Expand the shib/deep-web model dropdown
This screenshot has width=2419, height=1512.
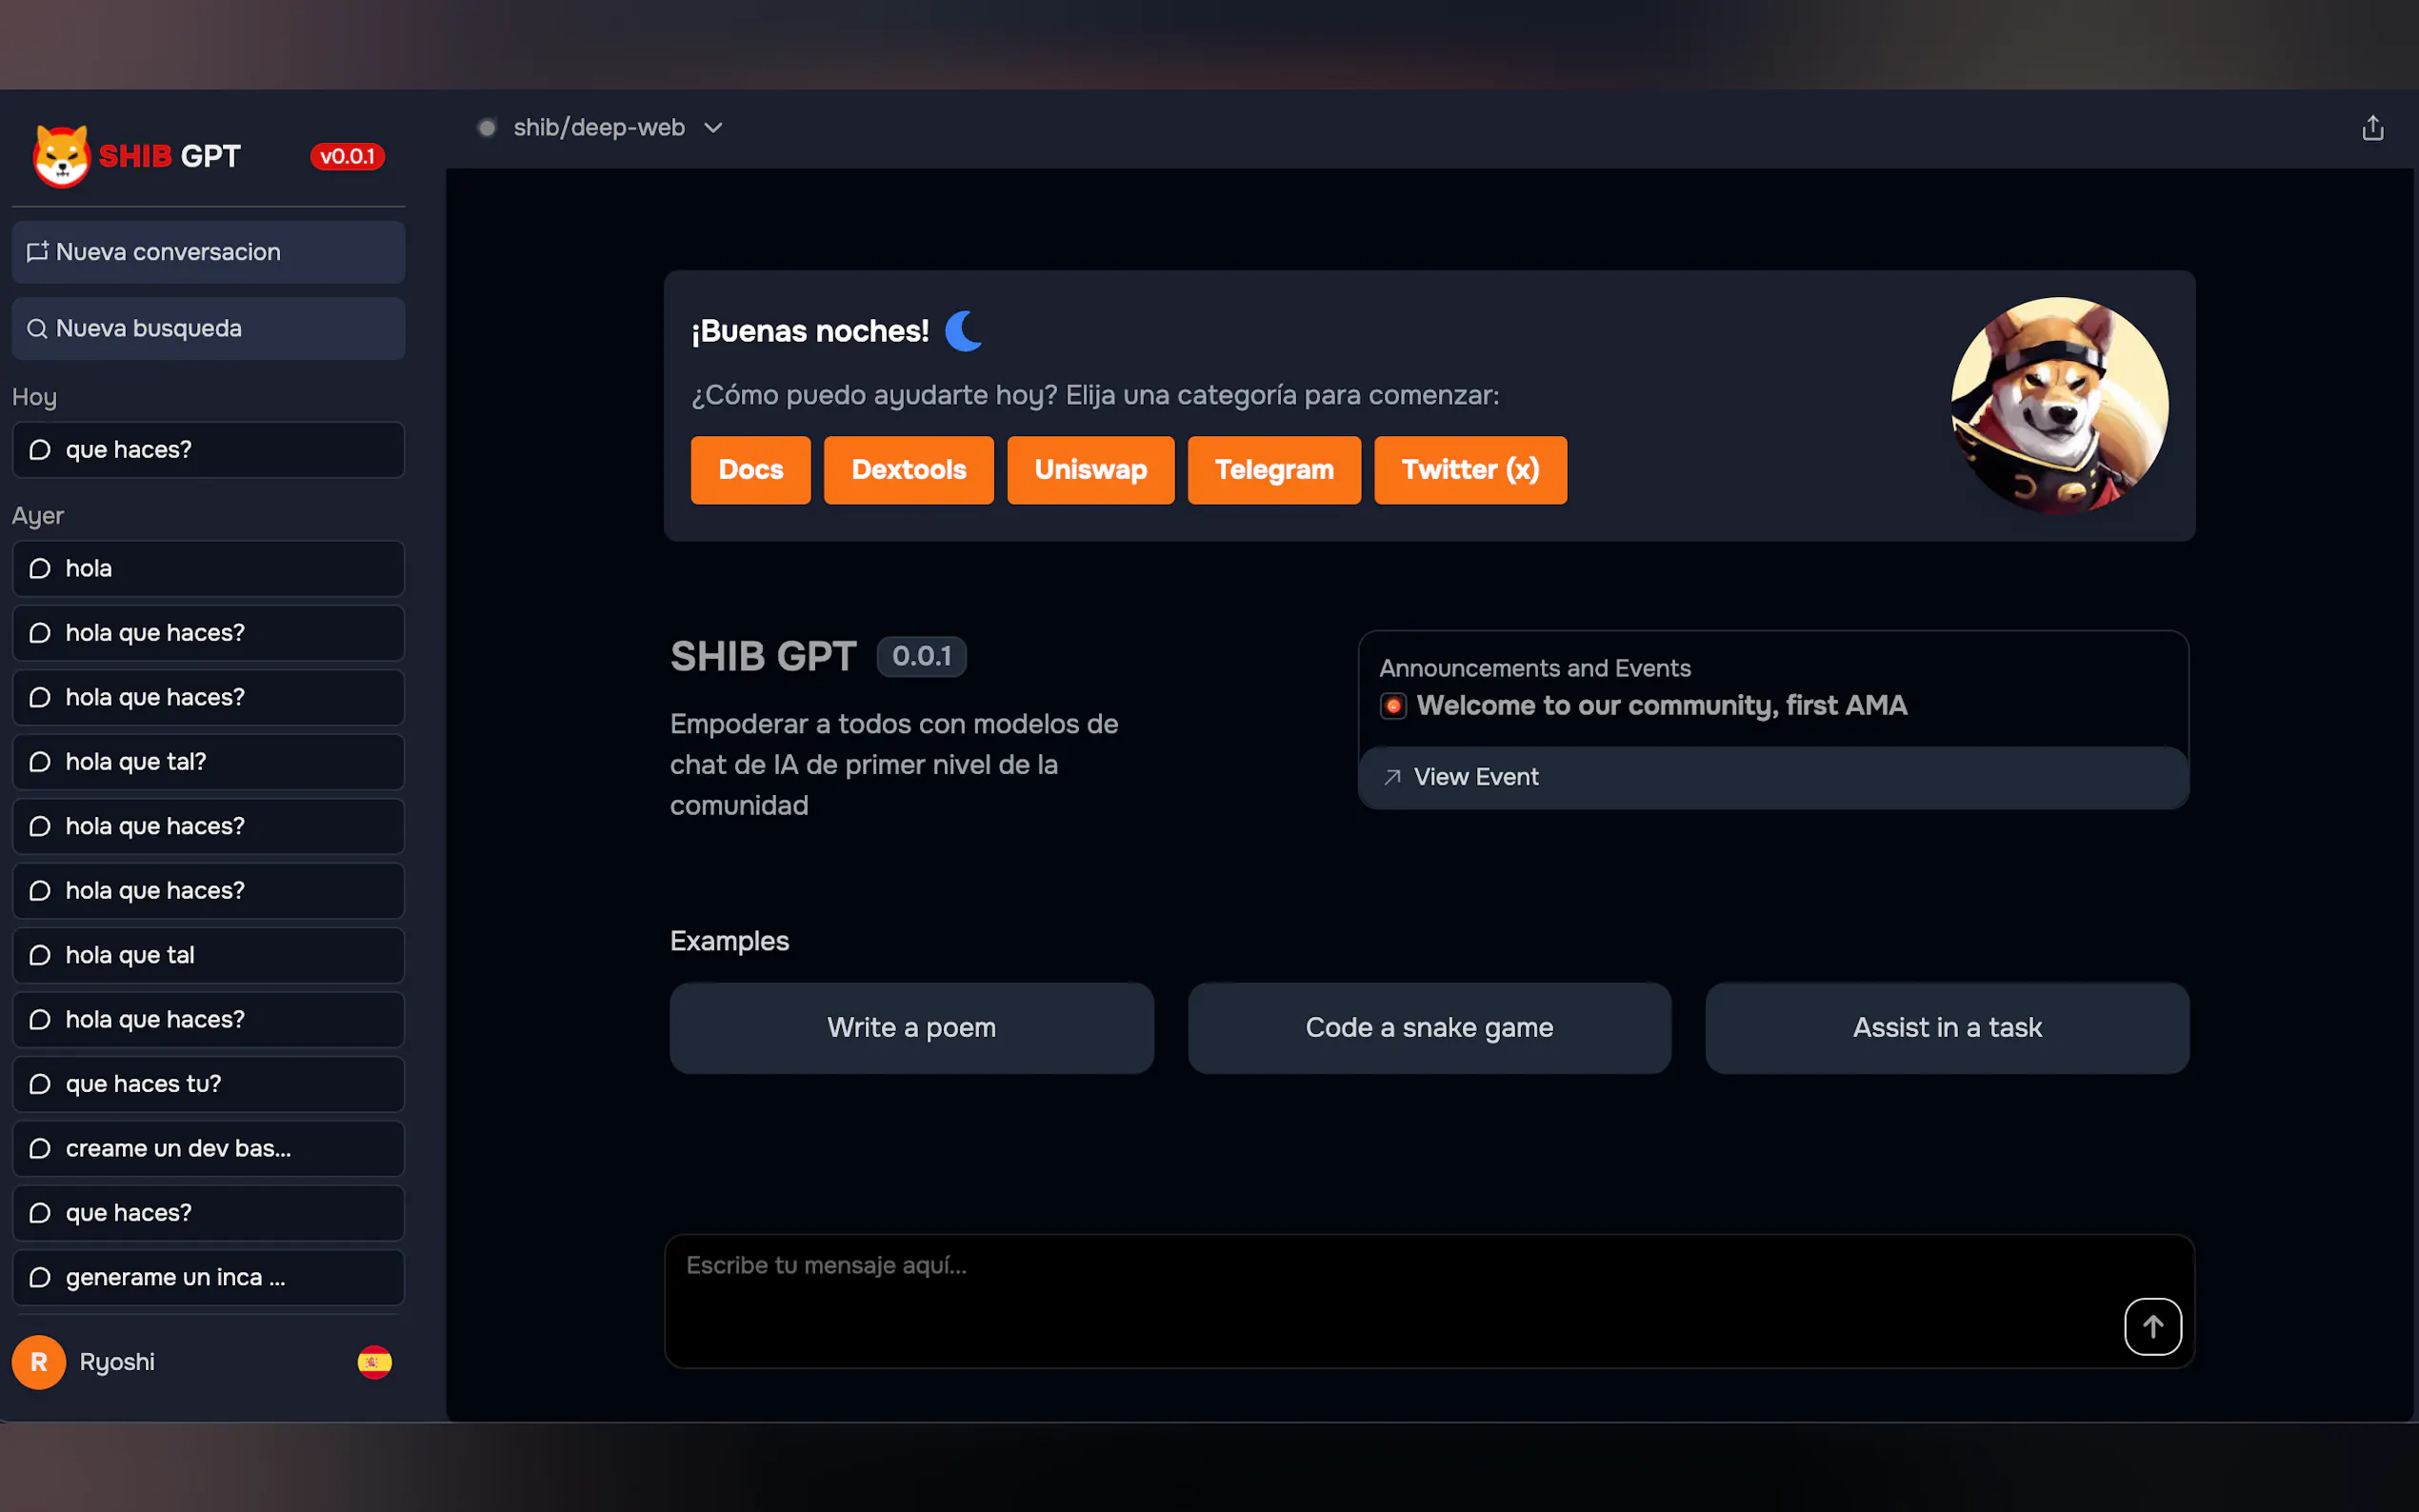(599, 128)
